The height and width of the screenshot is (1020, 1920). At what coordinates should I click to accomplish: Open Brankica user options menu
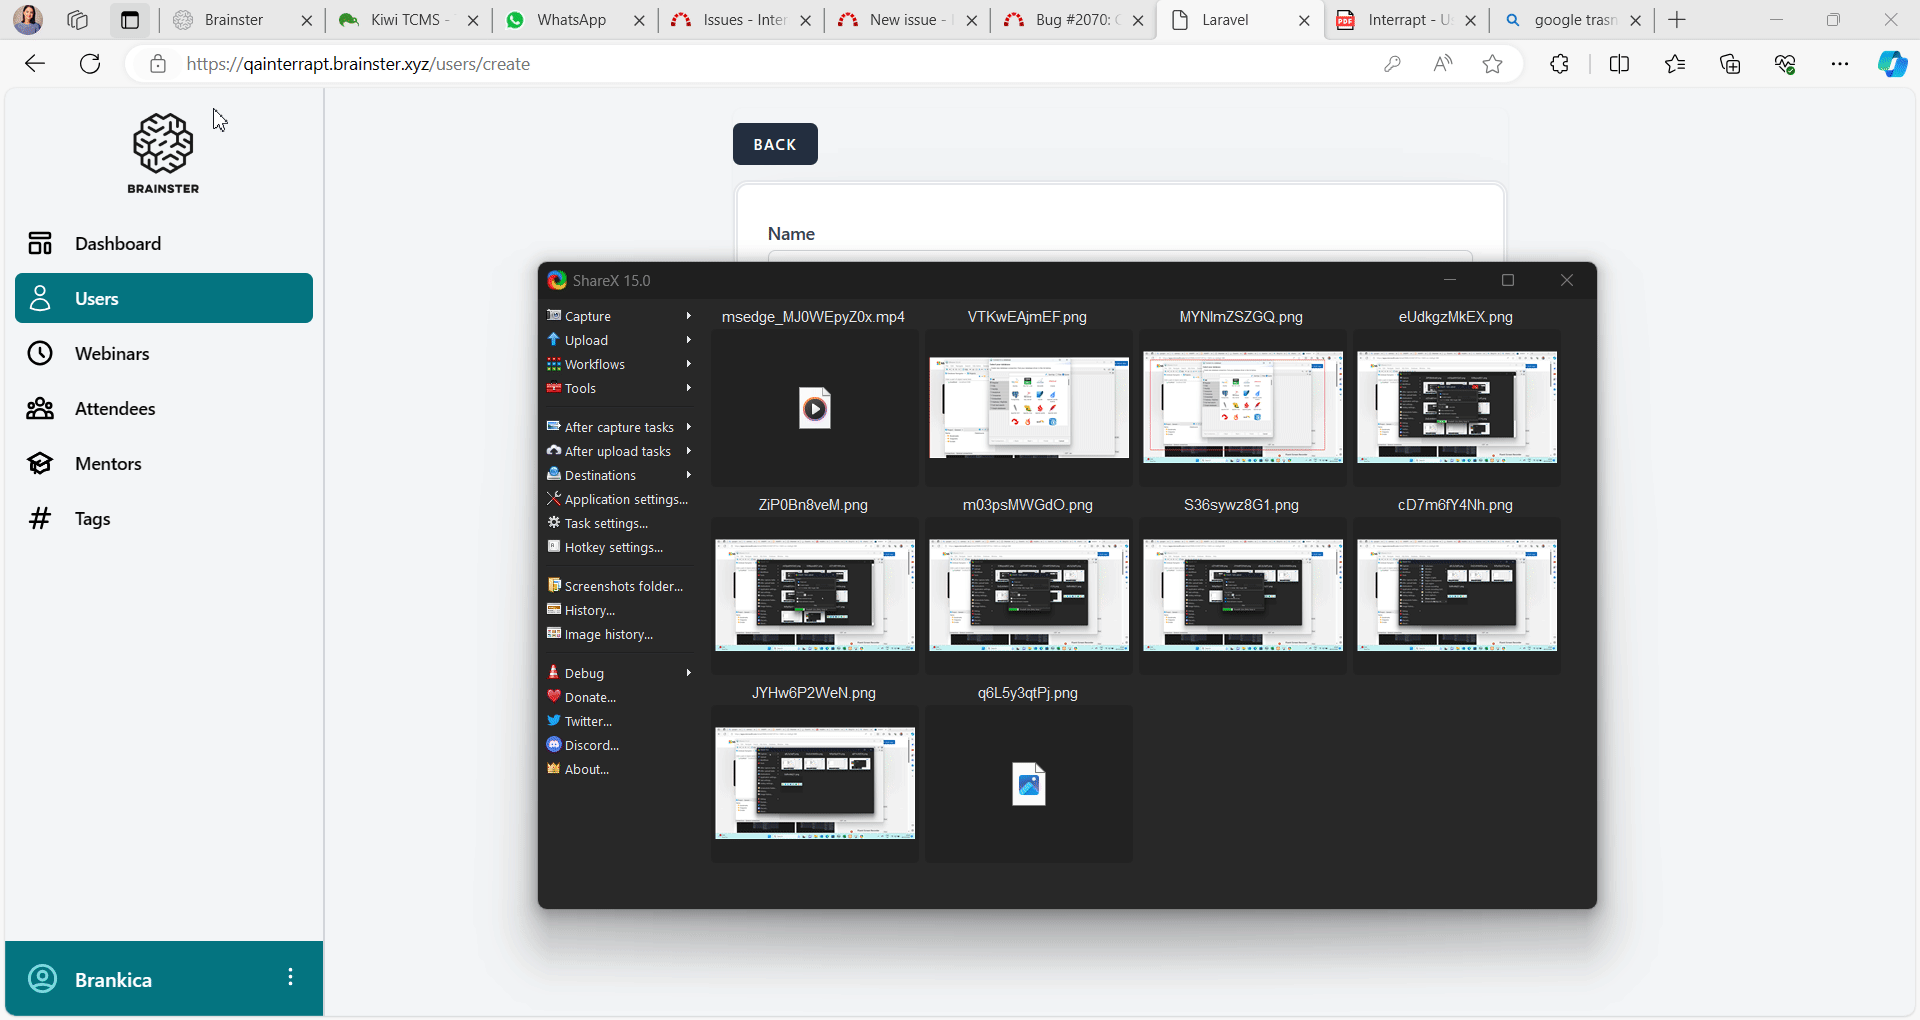pyautogui.click(x=290, y=978)
